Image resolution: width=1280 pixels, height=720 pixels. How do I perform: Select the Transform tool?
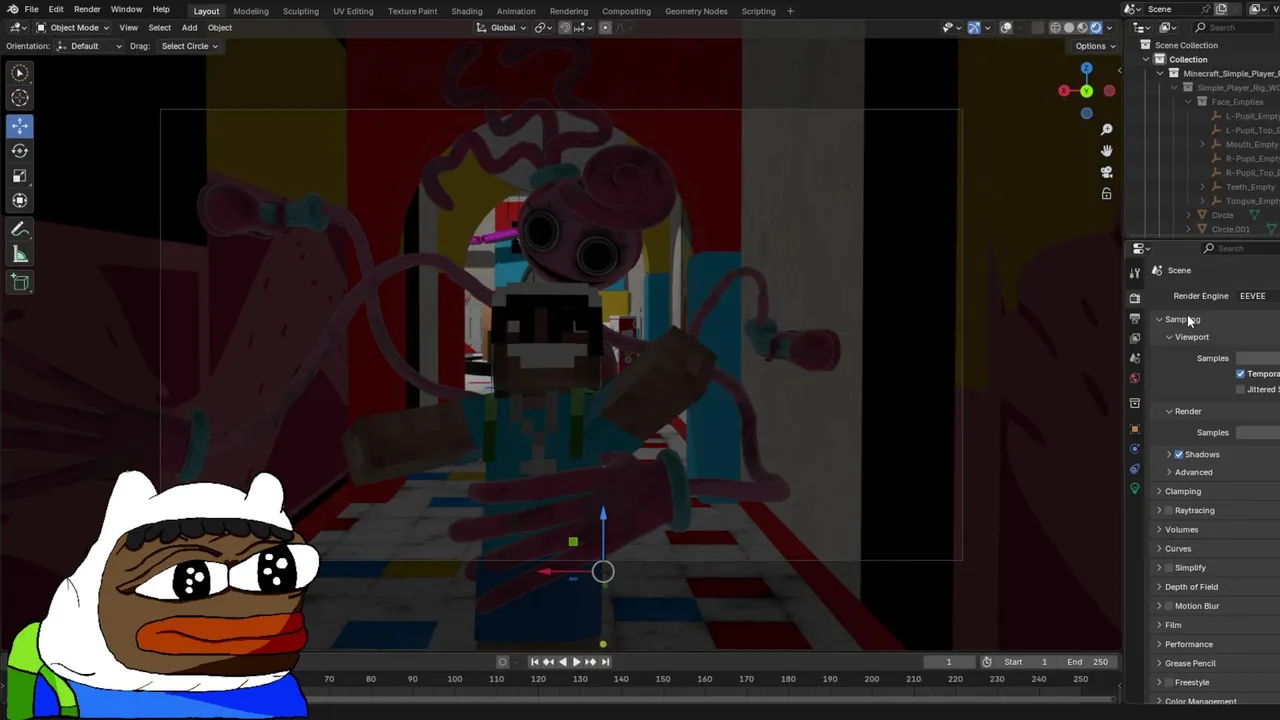coord(20,201)
